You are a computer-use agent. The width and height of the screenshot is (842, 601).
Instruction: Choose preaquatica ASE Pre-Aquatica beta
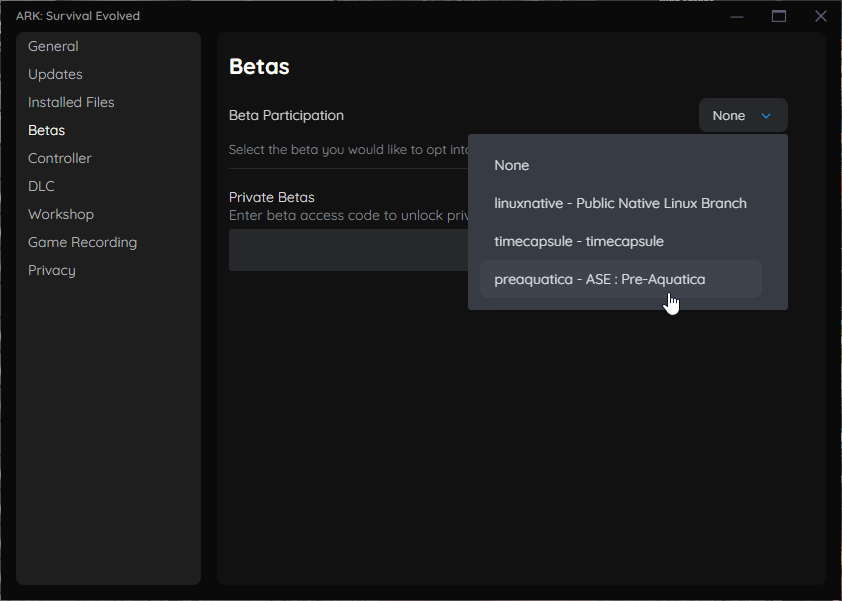coord(621,279)
